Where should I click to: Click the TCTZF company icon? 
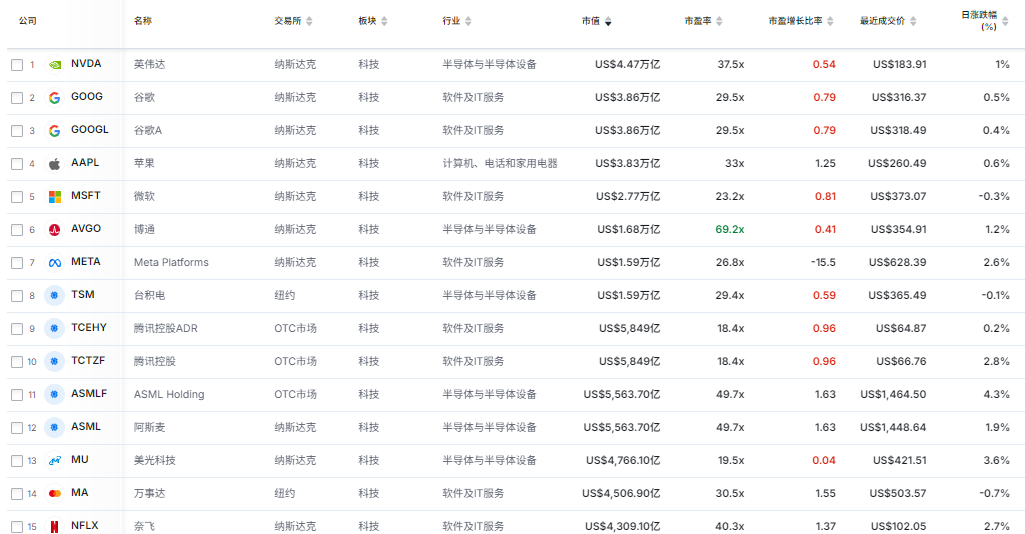click(55, 361)
